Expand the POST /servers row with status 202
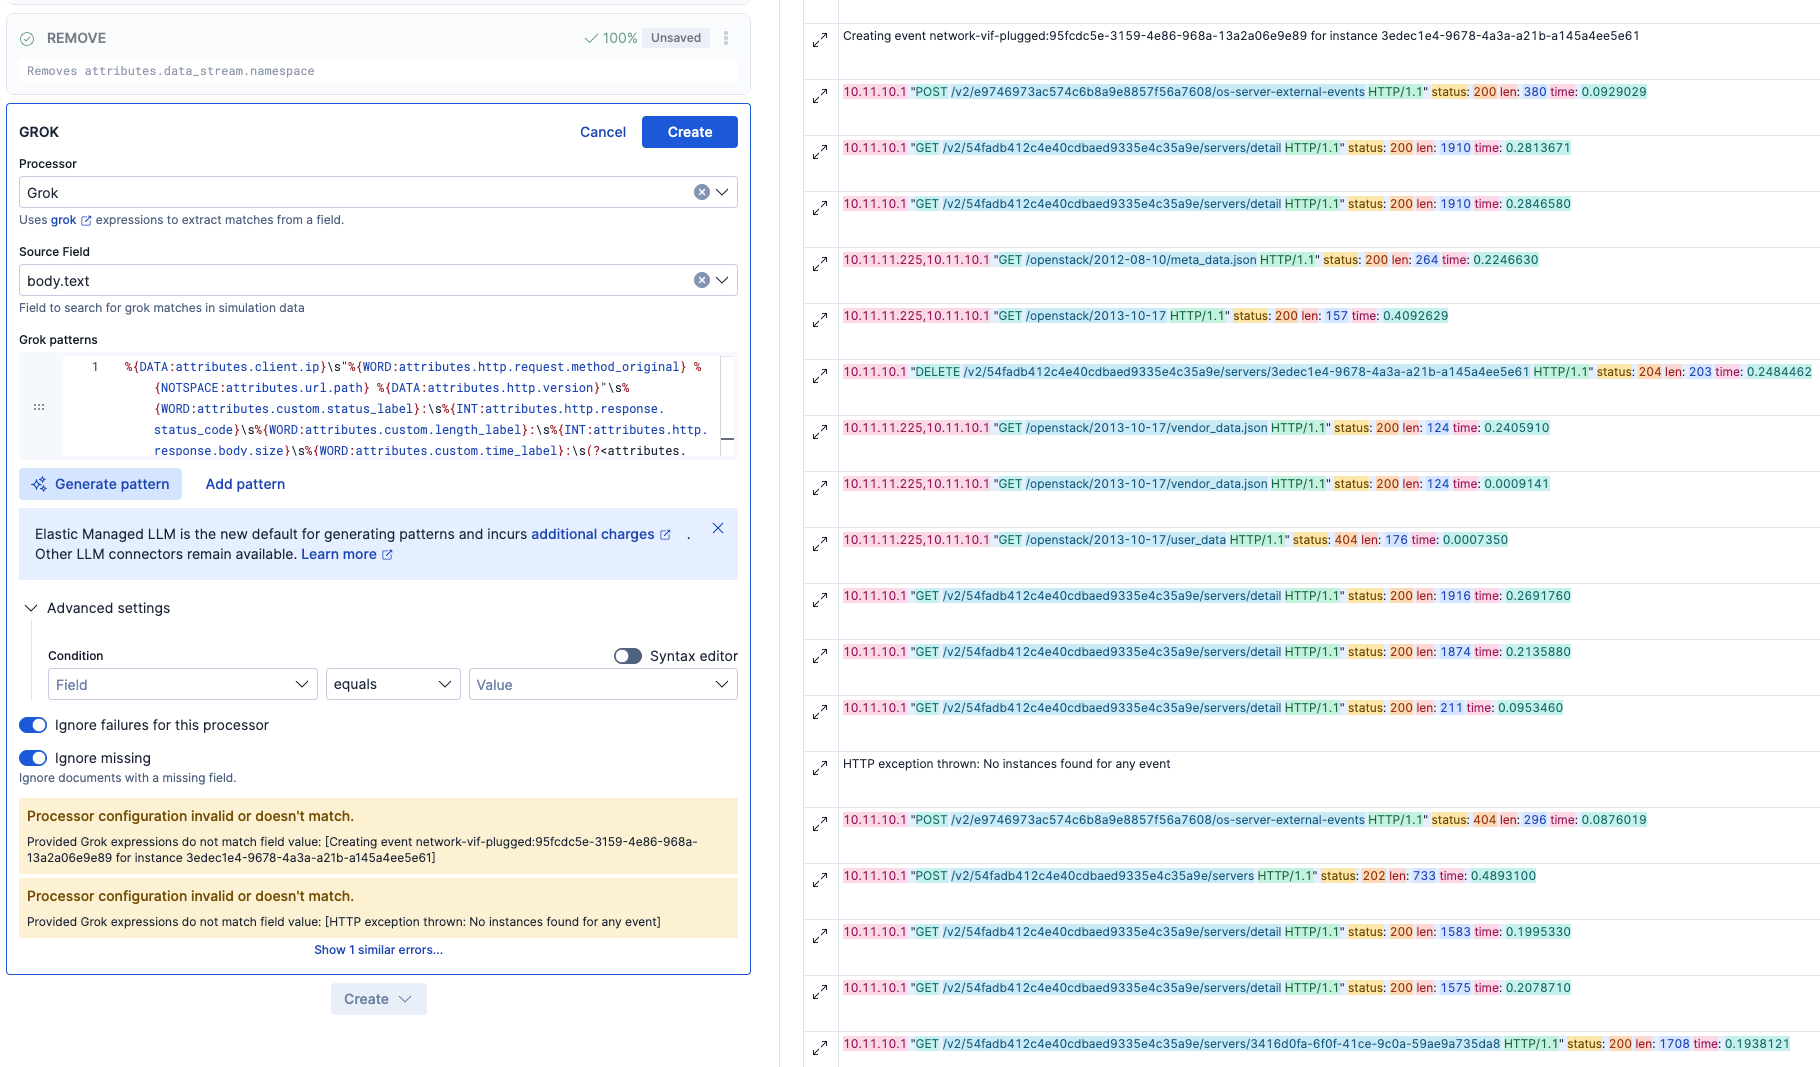Viewport: 1820px width, 1067px height. (820, 880)
